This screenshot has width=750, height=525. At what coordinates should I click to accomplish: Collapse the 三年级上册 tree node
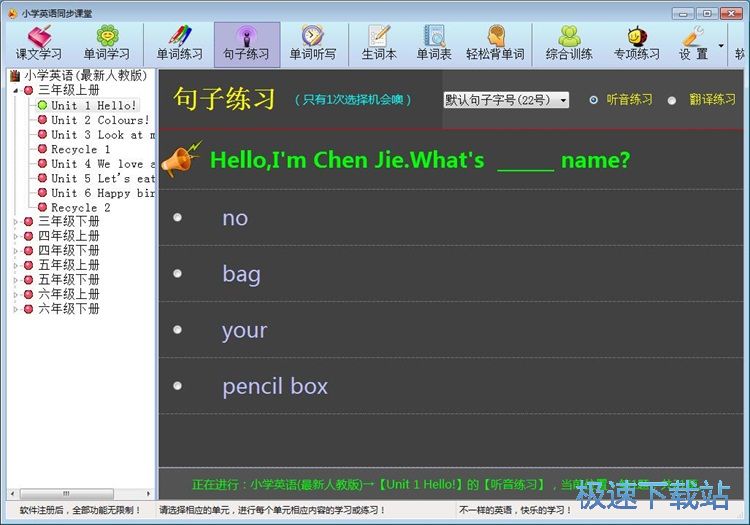pyautogui.click(x=16, y=90)
